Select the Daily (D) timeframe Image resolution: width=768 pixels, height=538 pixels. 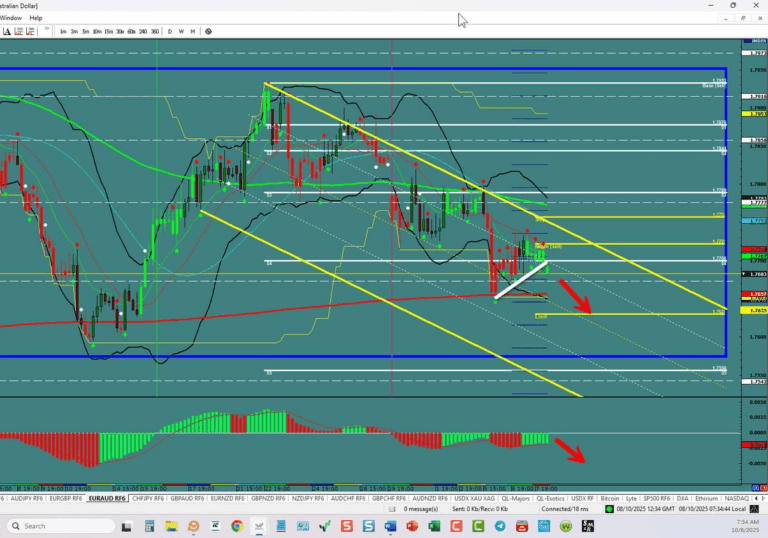(x=170, y=31)
